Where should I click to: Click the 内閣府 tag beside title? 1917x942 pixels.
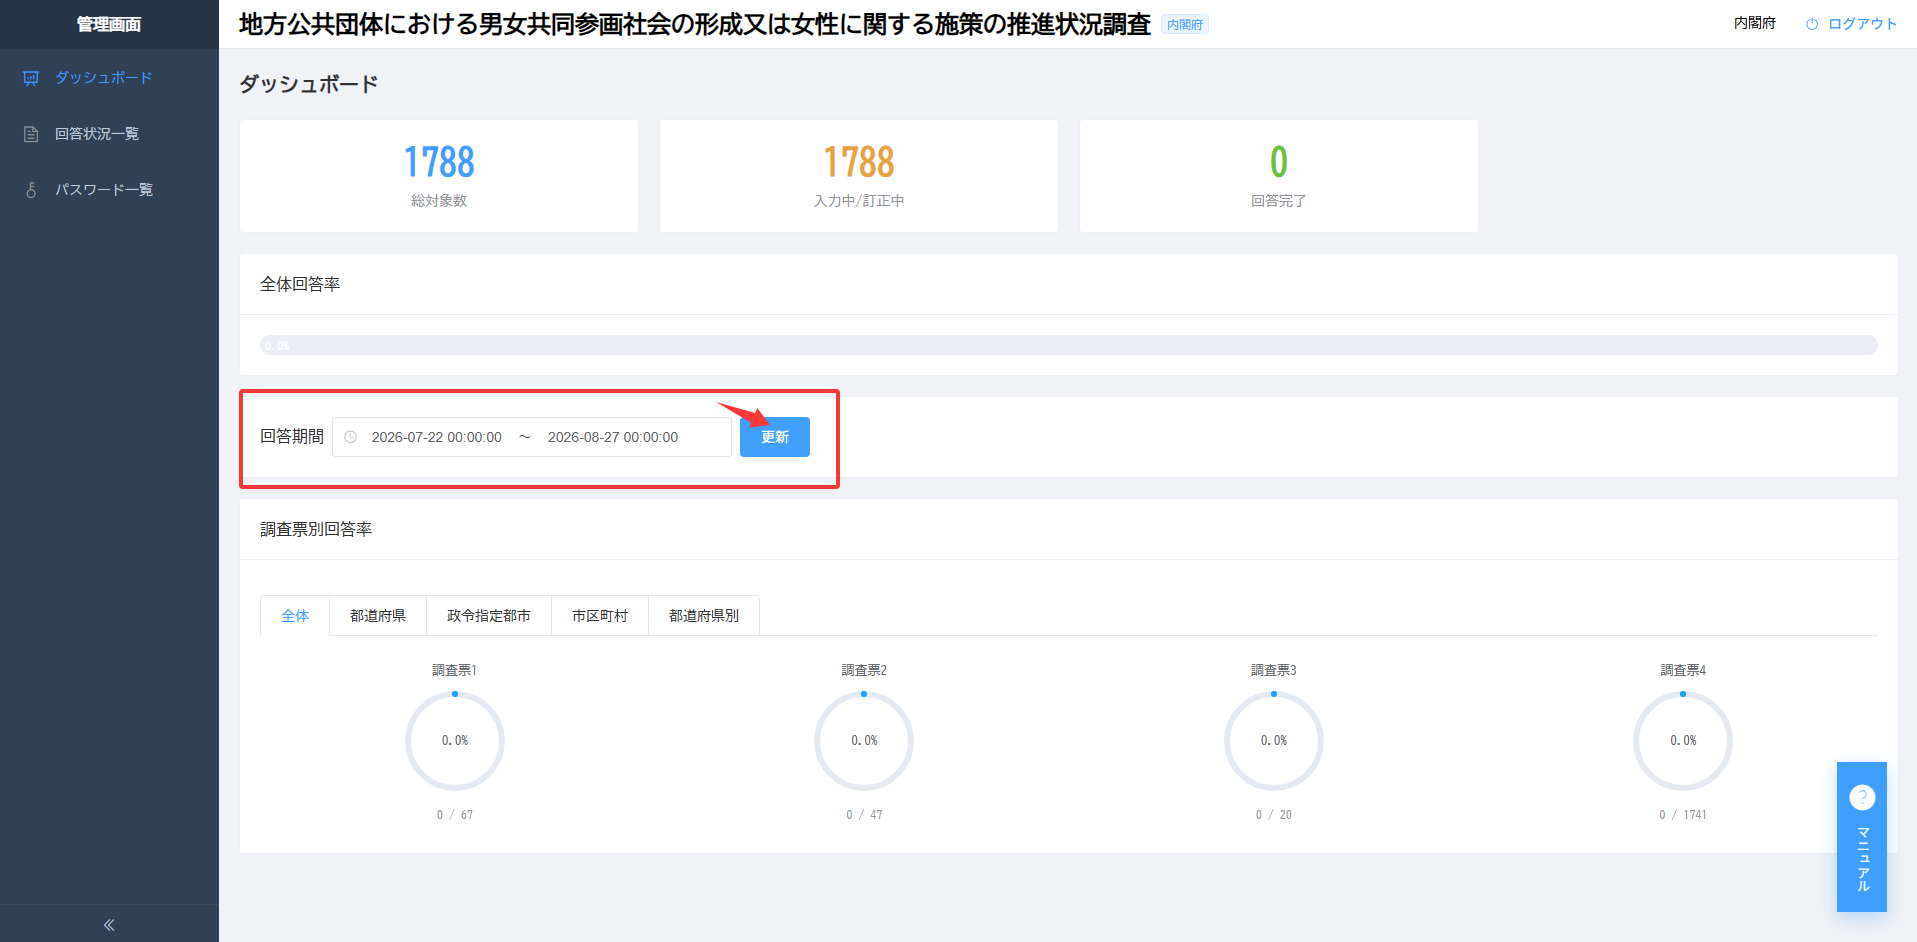point(1185,25)
